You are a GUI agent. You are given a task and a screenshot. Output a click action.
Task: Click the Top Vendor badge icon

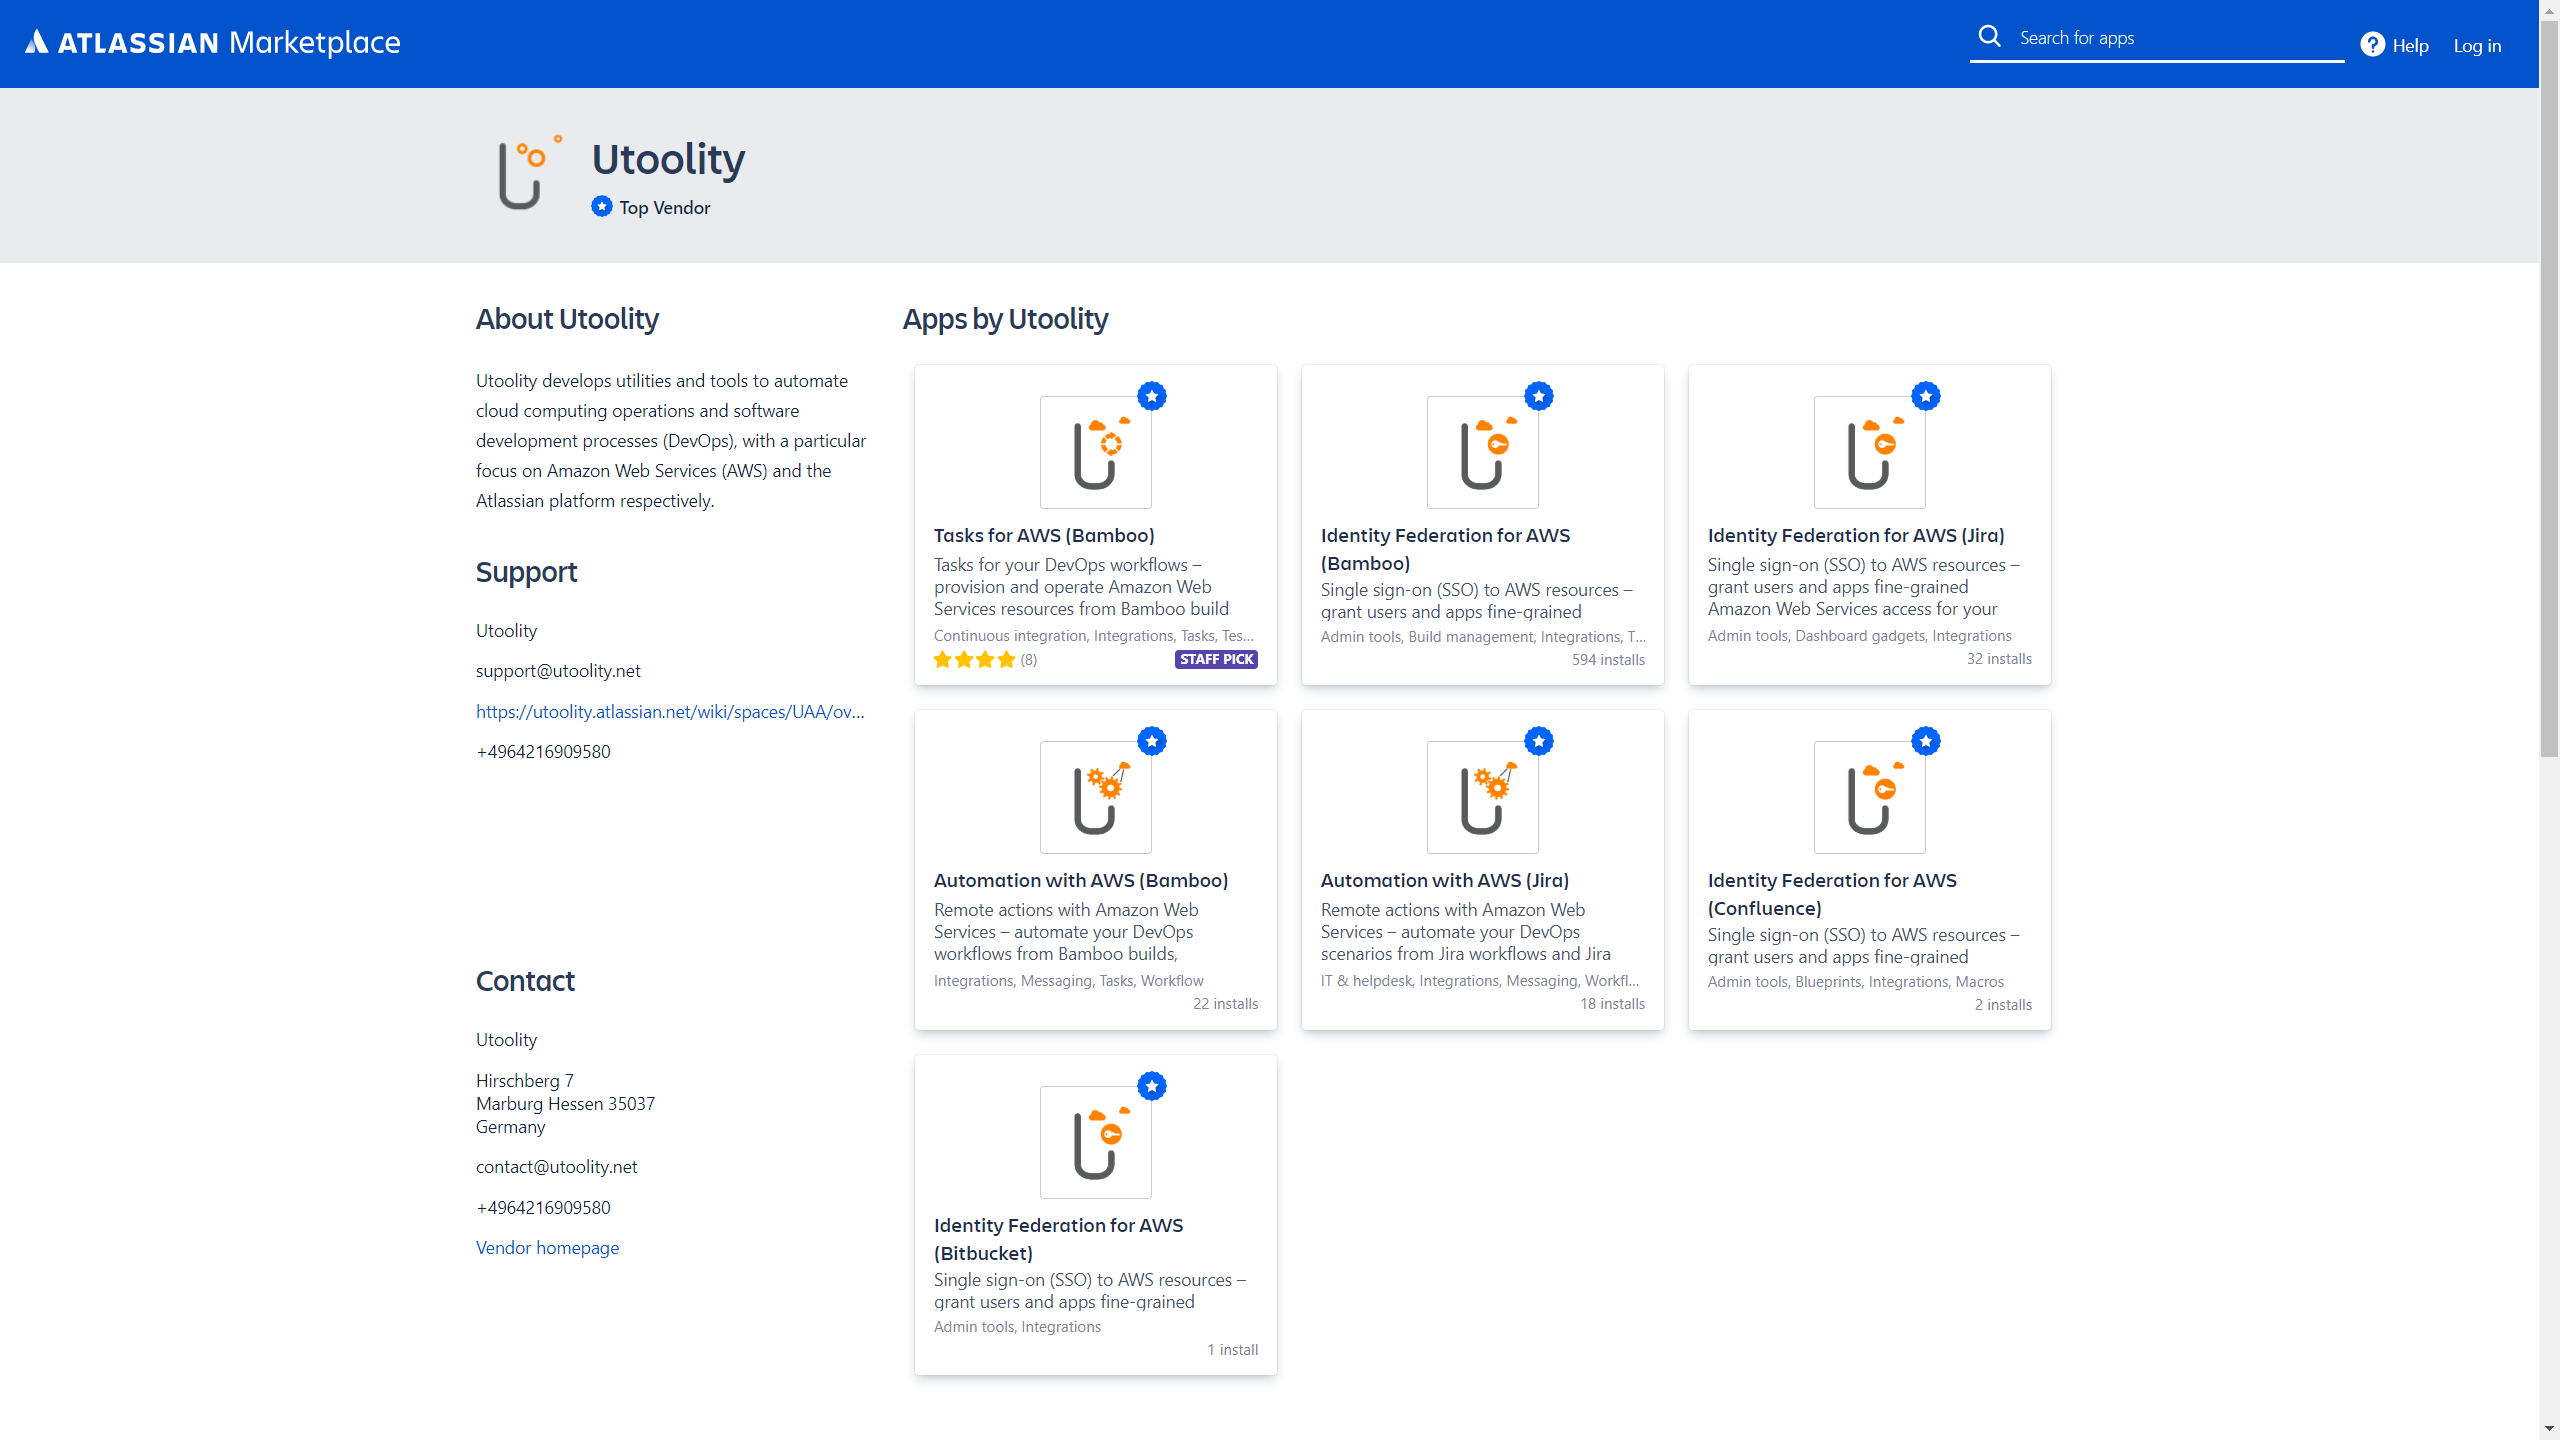coord(601,207)
